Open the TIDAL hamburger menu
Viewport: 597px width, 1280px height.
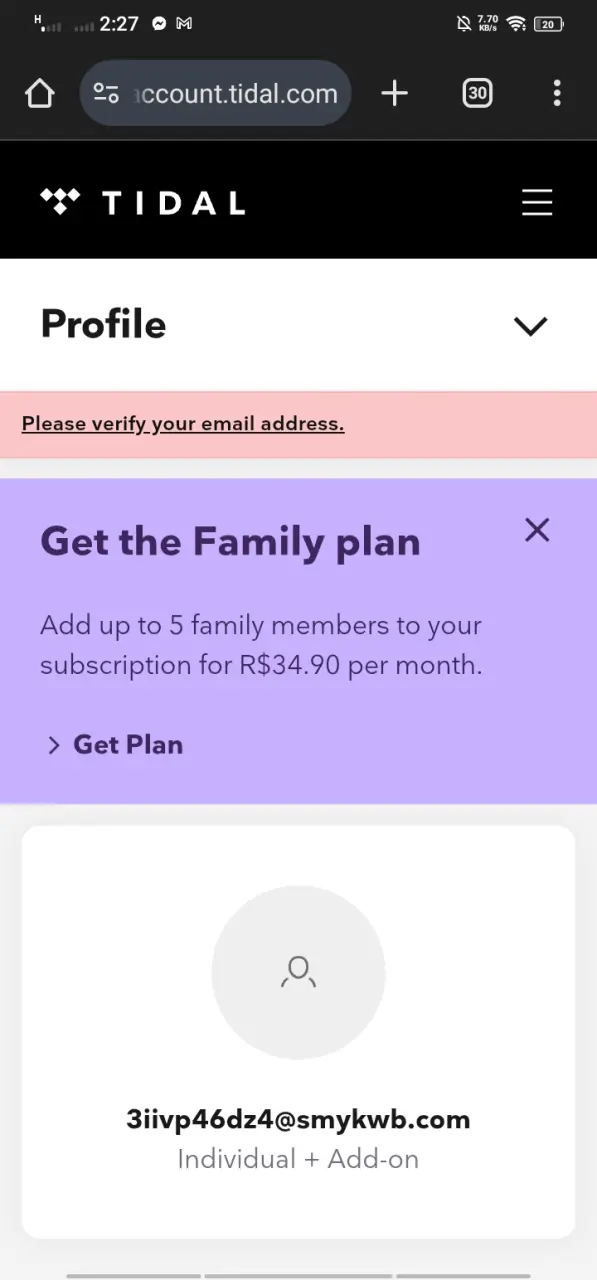[x=537, y=202]
